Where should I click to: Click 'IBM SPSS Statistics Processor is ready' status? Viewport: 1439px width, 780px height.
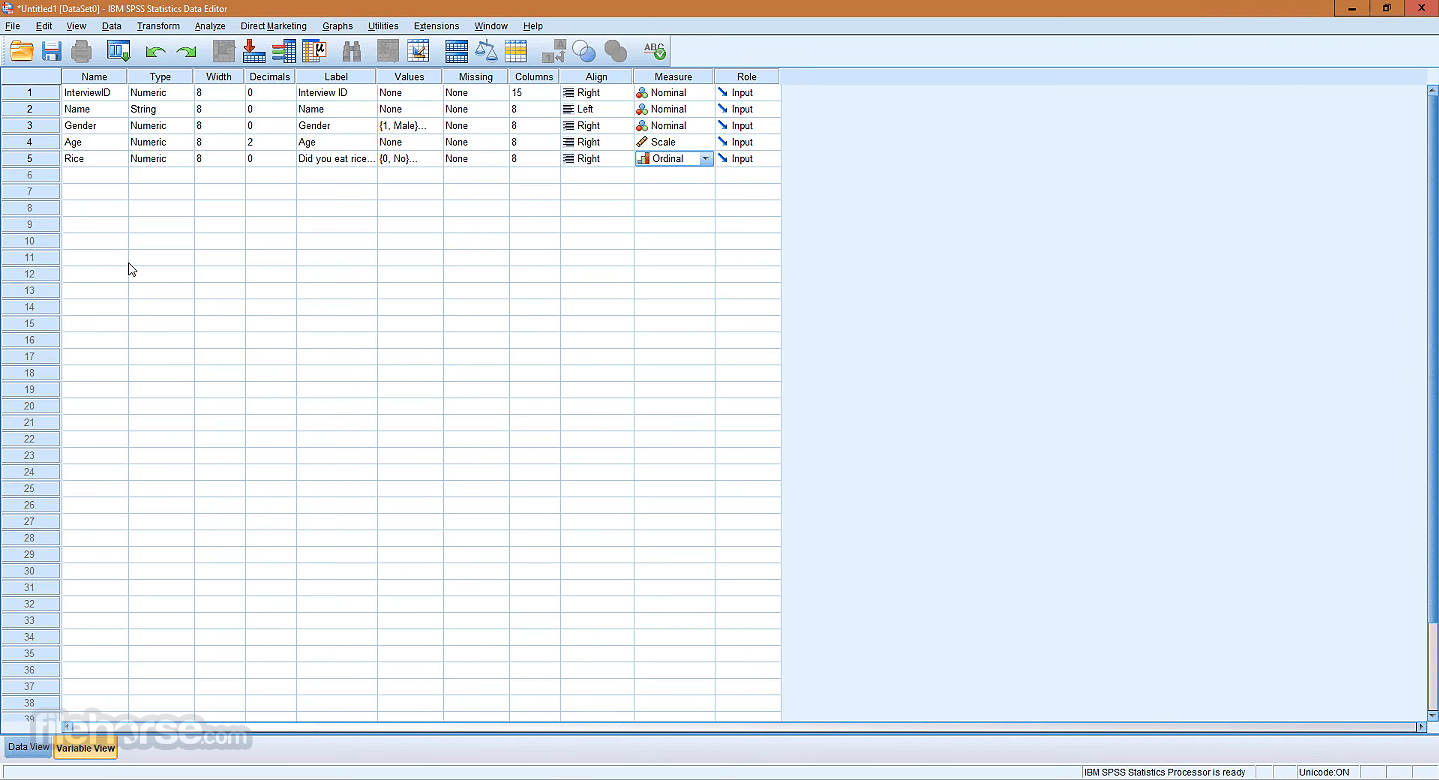[x=1164, y=772]
